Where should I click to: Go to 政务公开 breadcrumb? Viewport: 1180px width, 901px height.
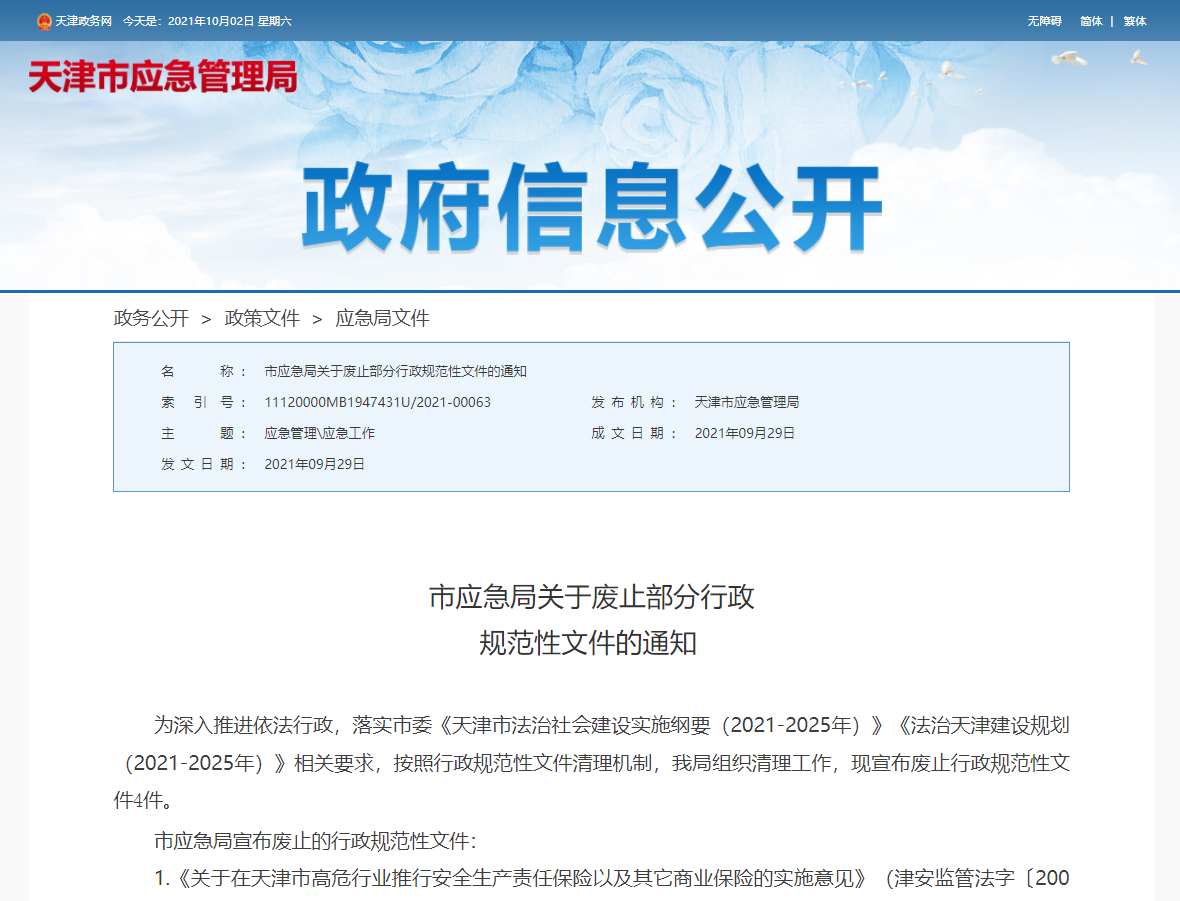click(x=151, y=319)
